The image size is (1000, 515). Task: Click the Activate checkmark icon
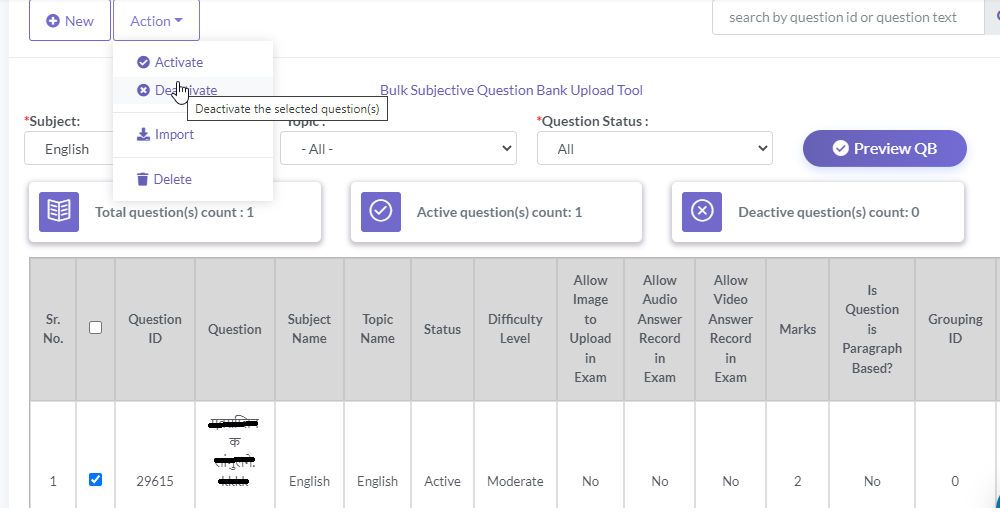click(143, 62)
